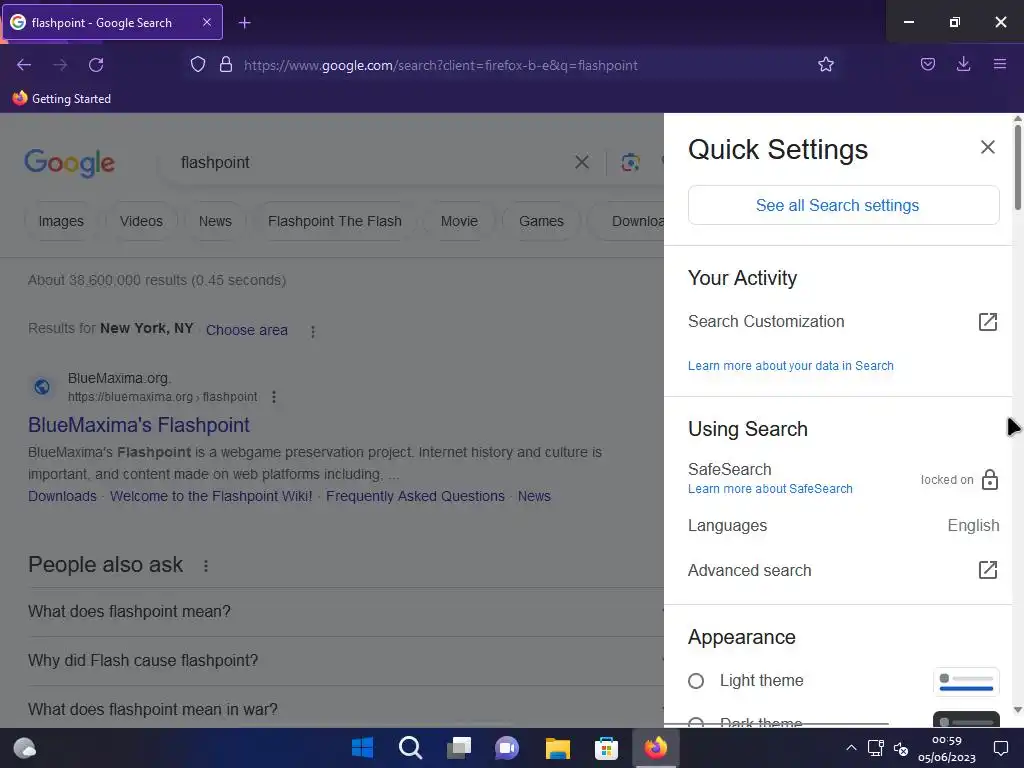This screenshot has width=1024, height=768.
Task: Click Learn more about SafeSearch link
Action: pos(770,488)
